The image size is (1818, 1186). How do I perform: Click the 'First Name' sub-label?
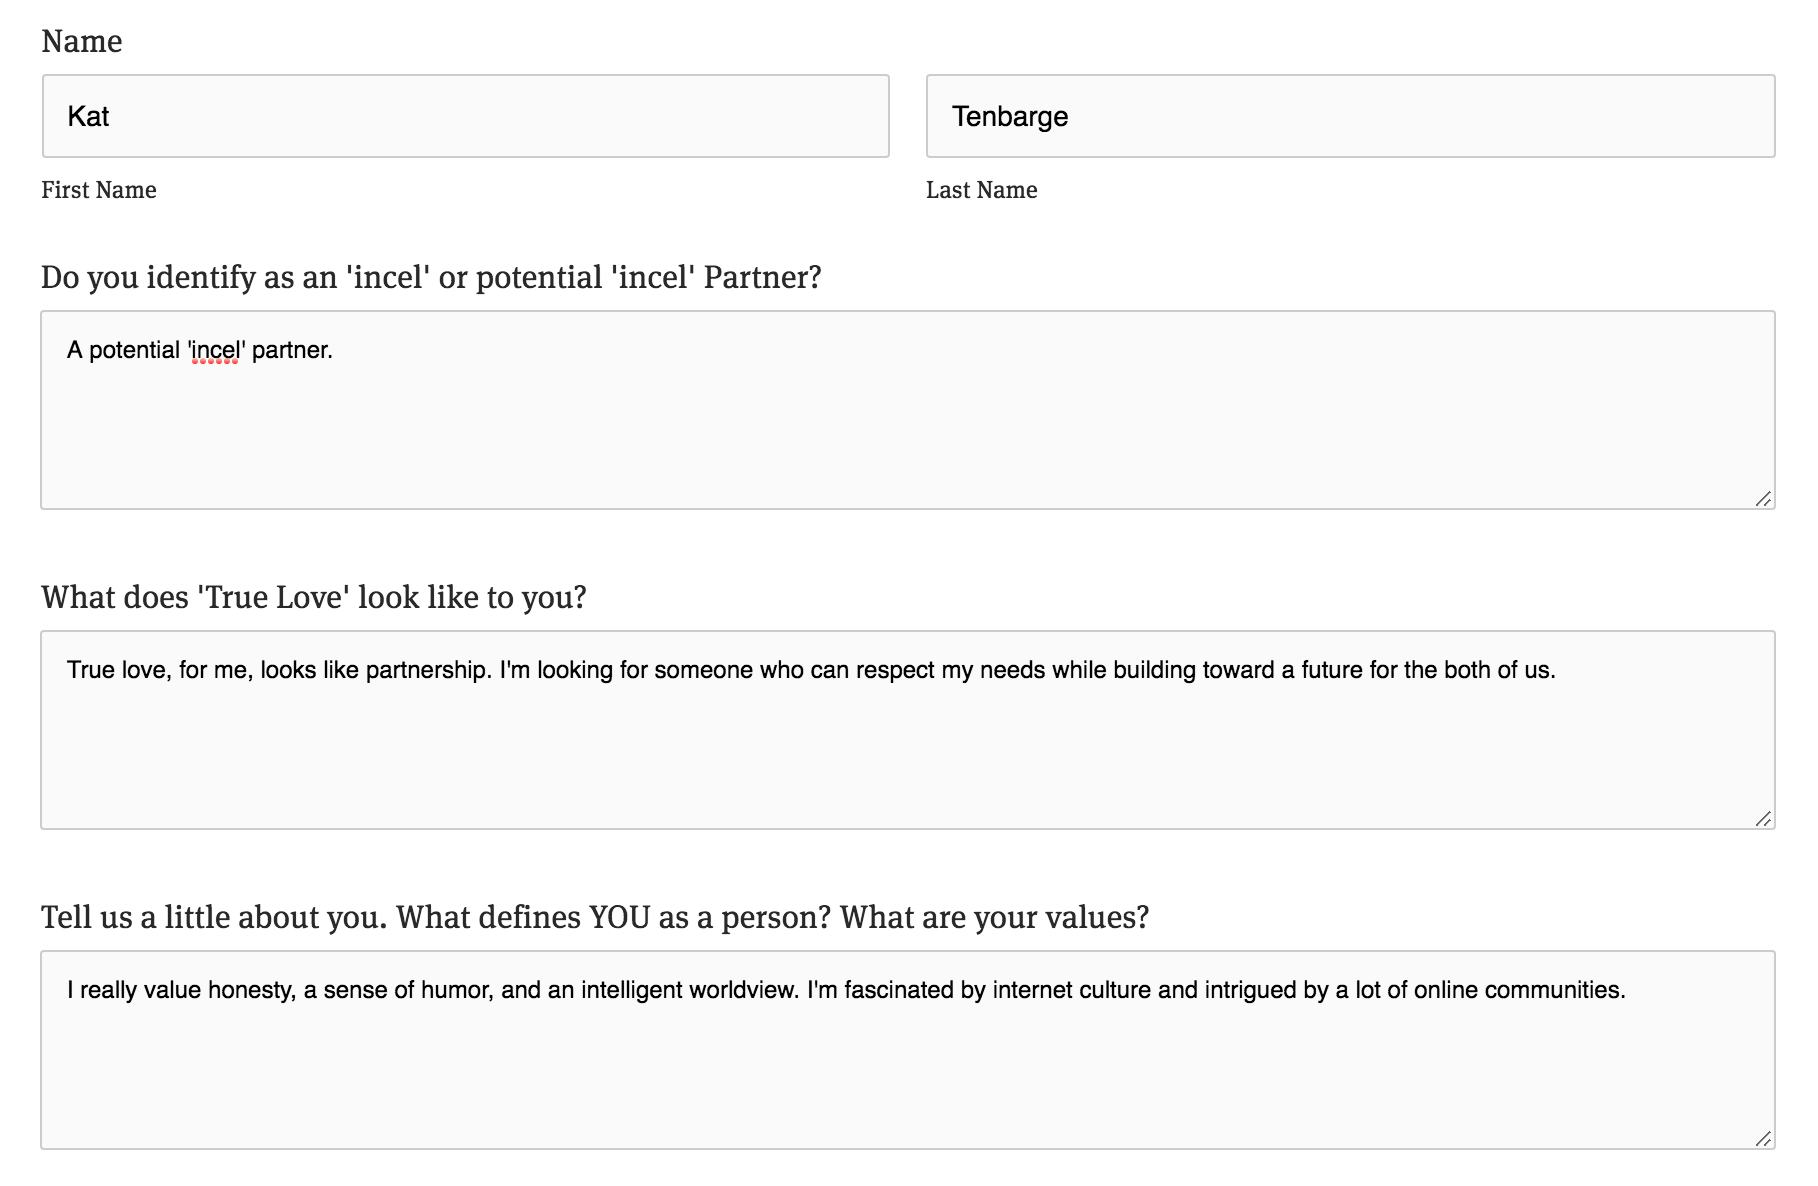pos(99,190)
